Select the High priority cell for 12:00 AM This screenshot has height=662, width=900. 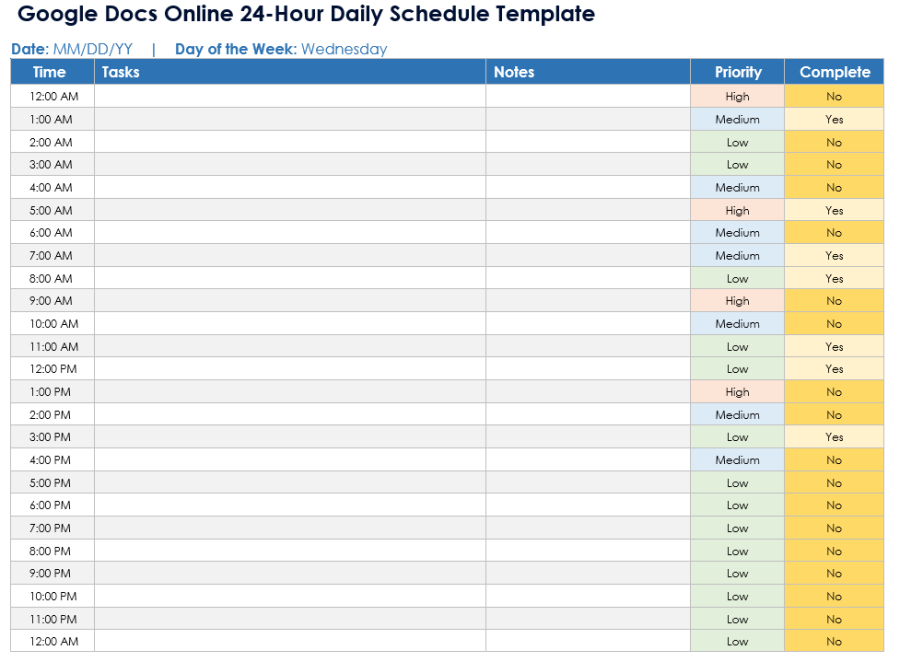pyautogui.click(x=737, y=96)
